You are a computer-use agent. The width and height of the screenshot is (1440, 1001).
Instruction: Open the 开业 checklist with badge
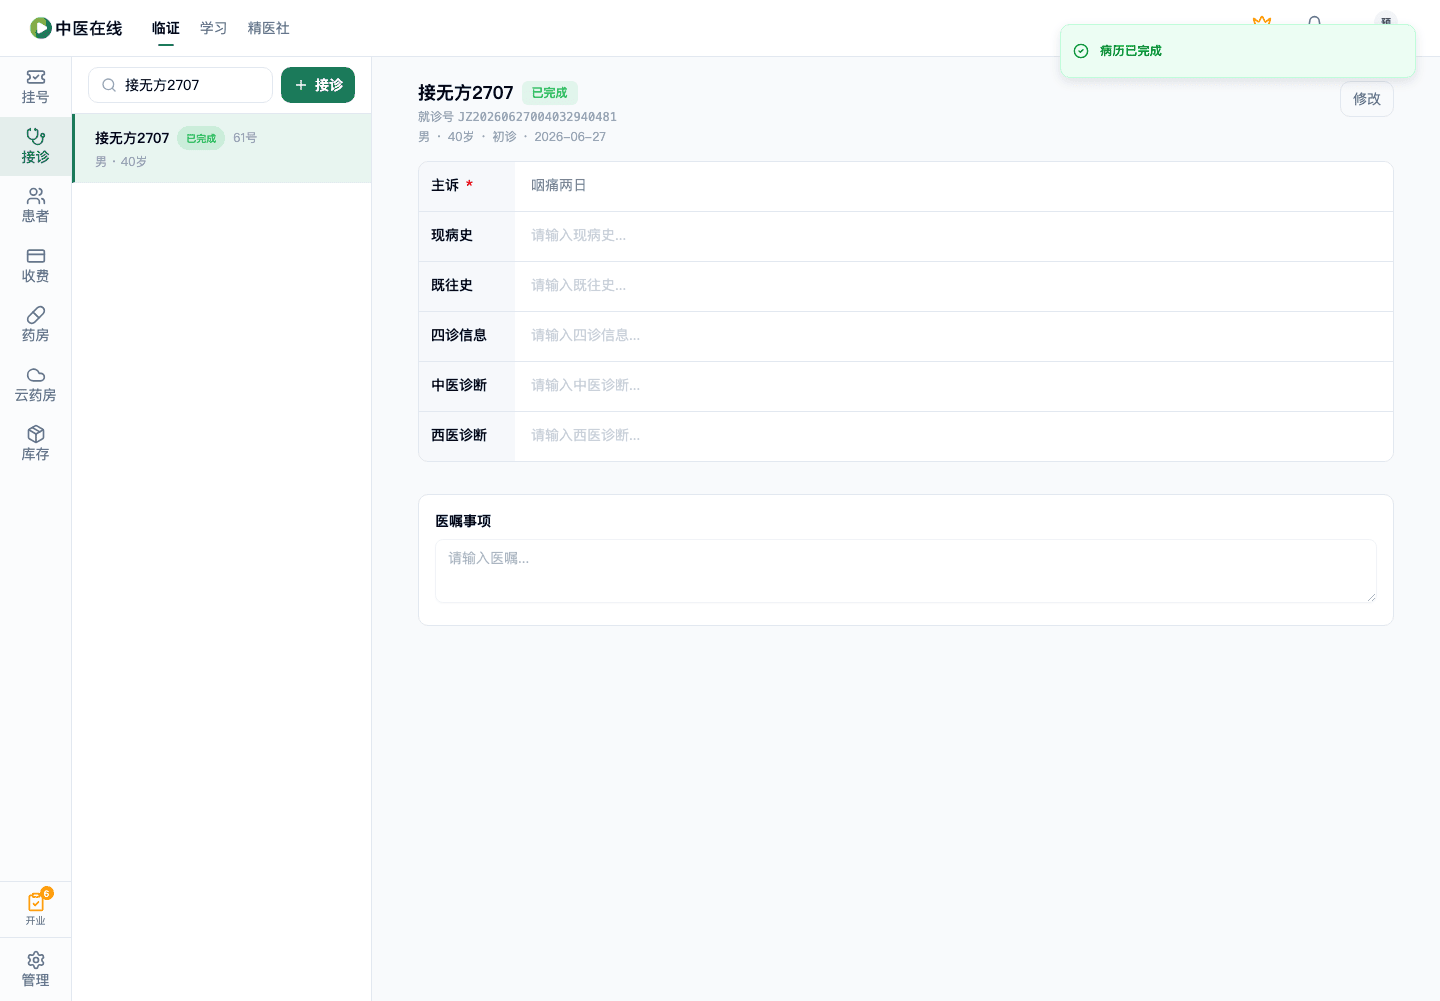pyautogui.click(x=36, y=908)
